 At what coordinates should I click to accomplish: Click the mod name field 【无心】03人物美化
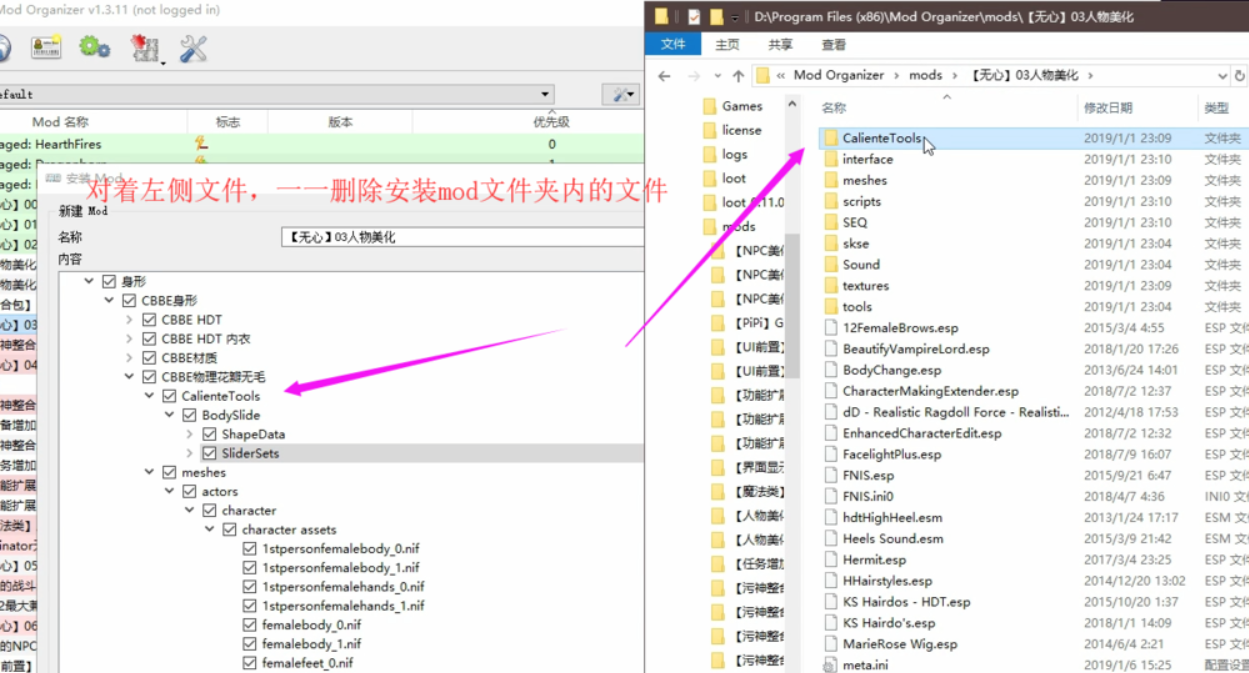coord(462,237)
